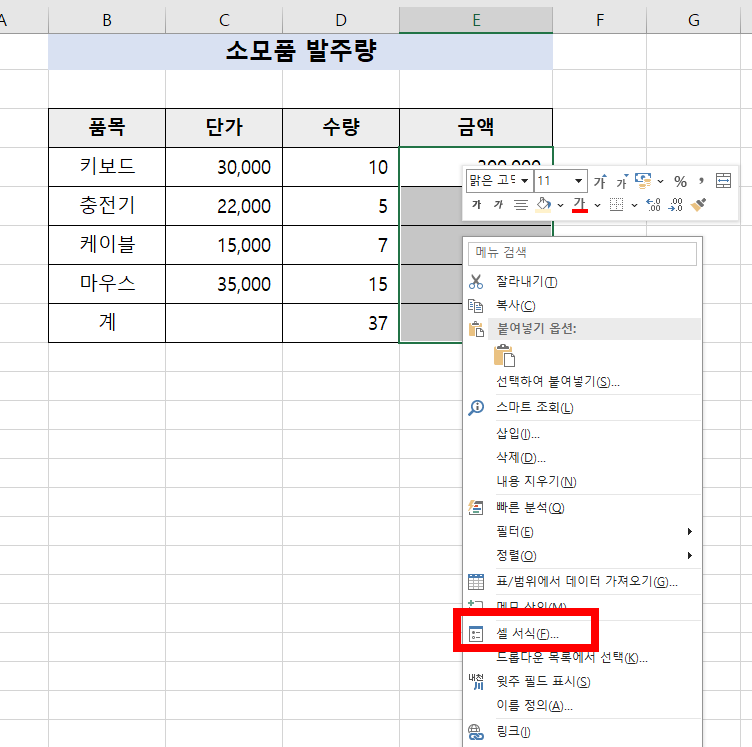
Task: Choose 복사(C) from context menu
Action: 582,305
